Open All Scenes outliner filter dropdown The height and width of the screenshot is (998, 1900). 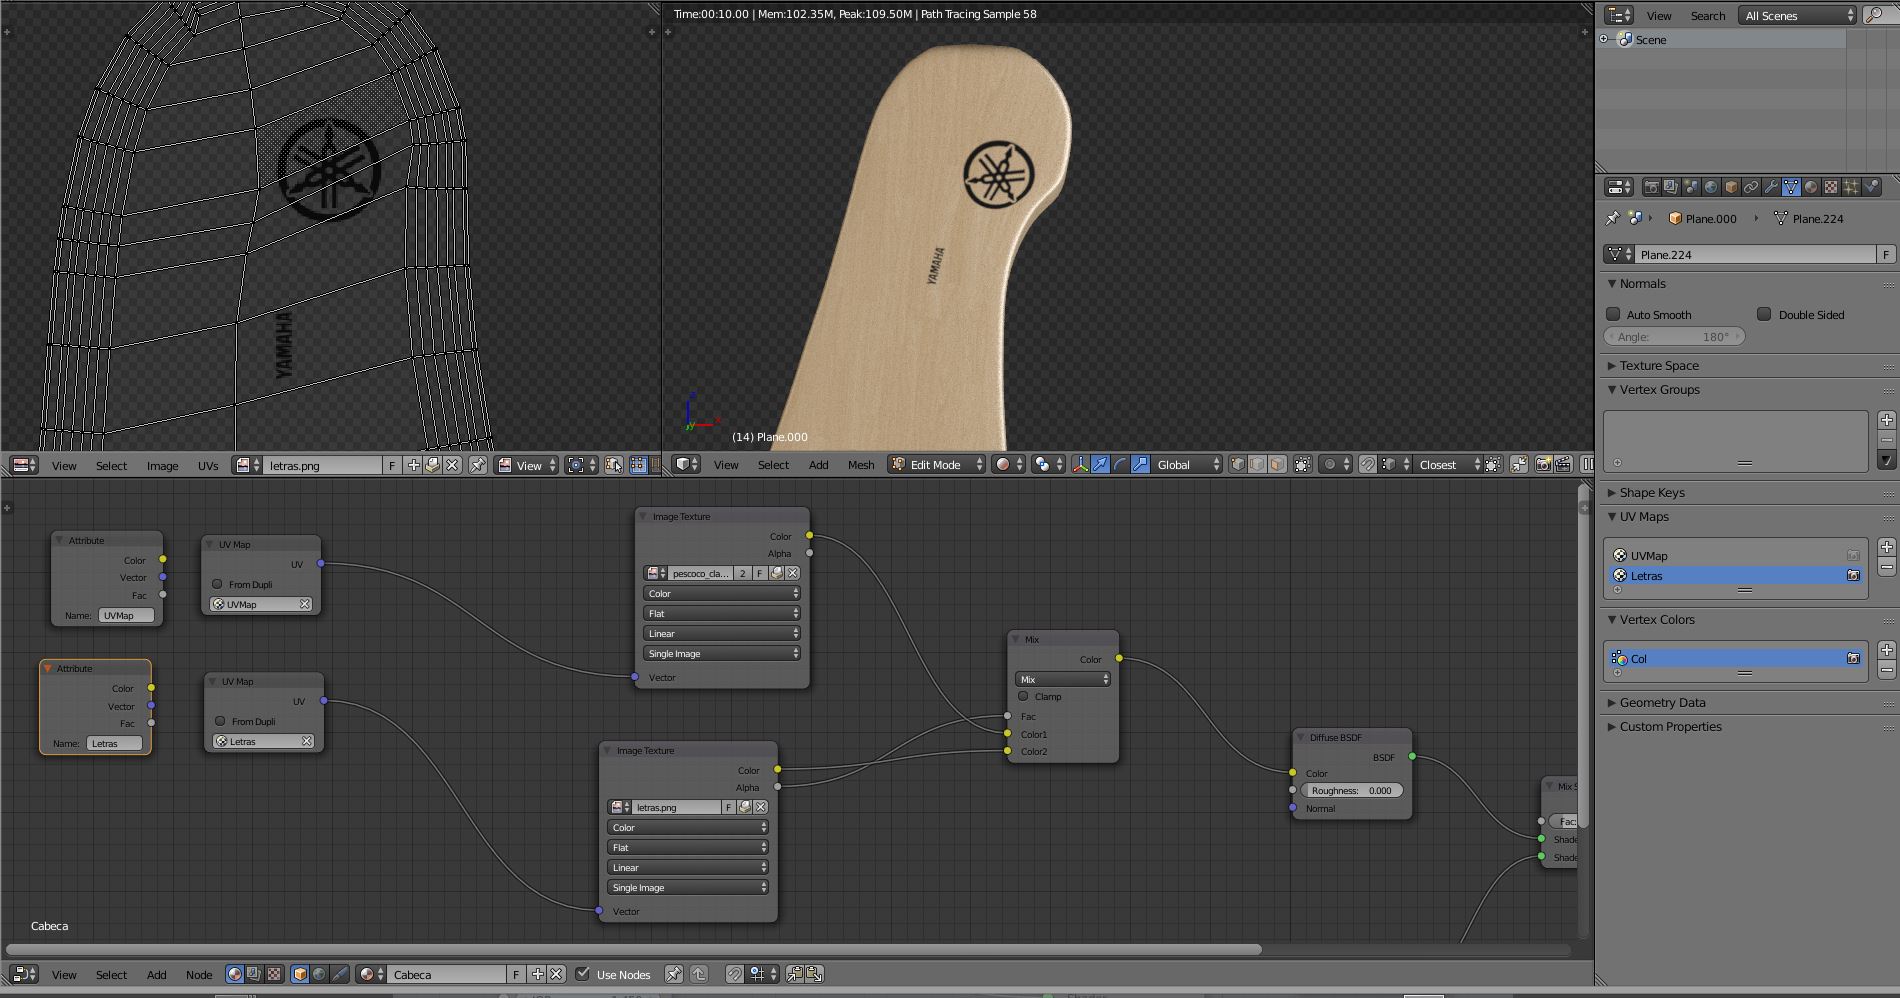[1797, 15]
